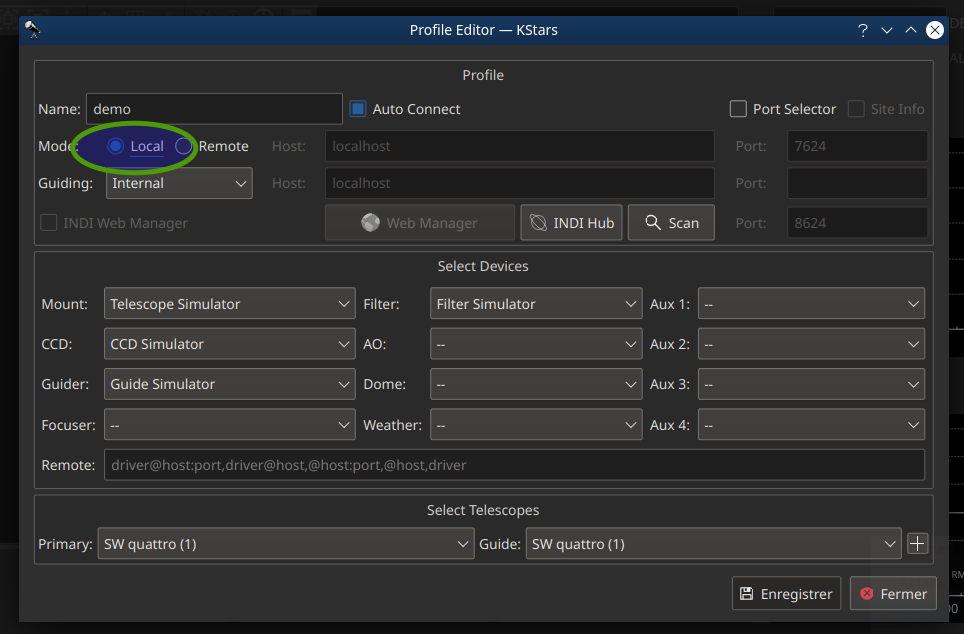
Task: Click the Guiding Host field showing localhost
Action: (520, 183)
